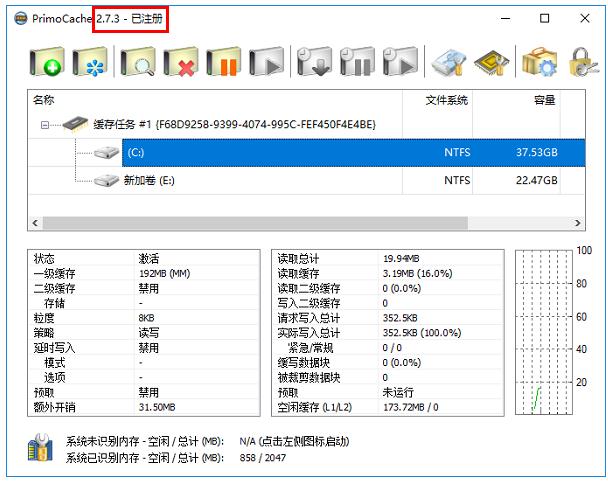Click the volume list's horizontal scrollbar right arrow
Viewport: 608px width, 481px height.
579,223
